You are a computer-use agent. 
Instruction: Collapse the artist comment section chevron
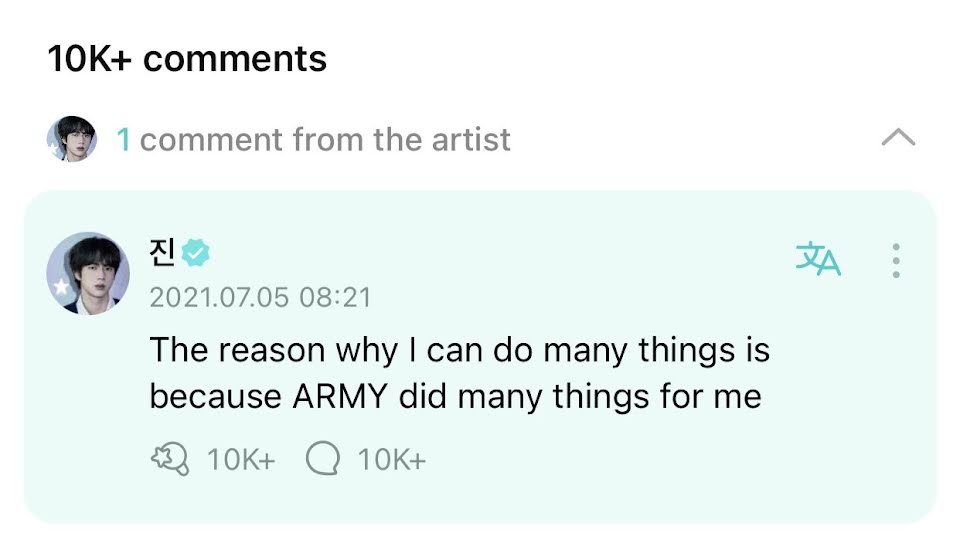(898, 139)
